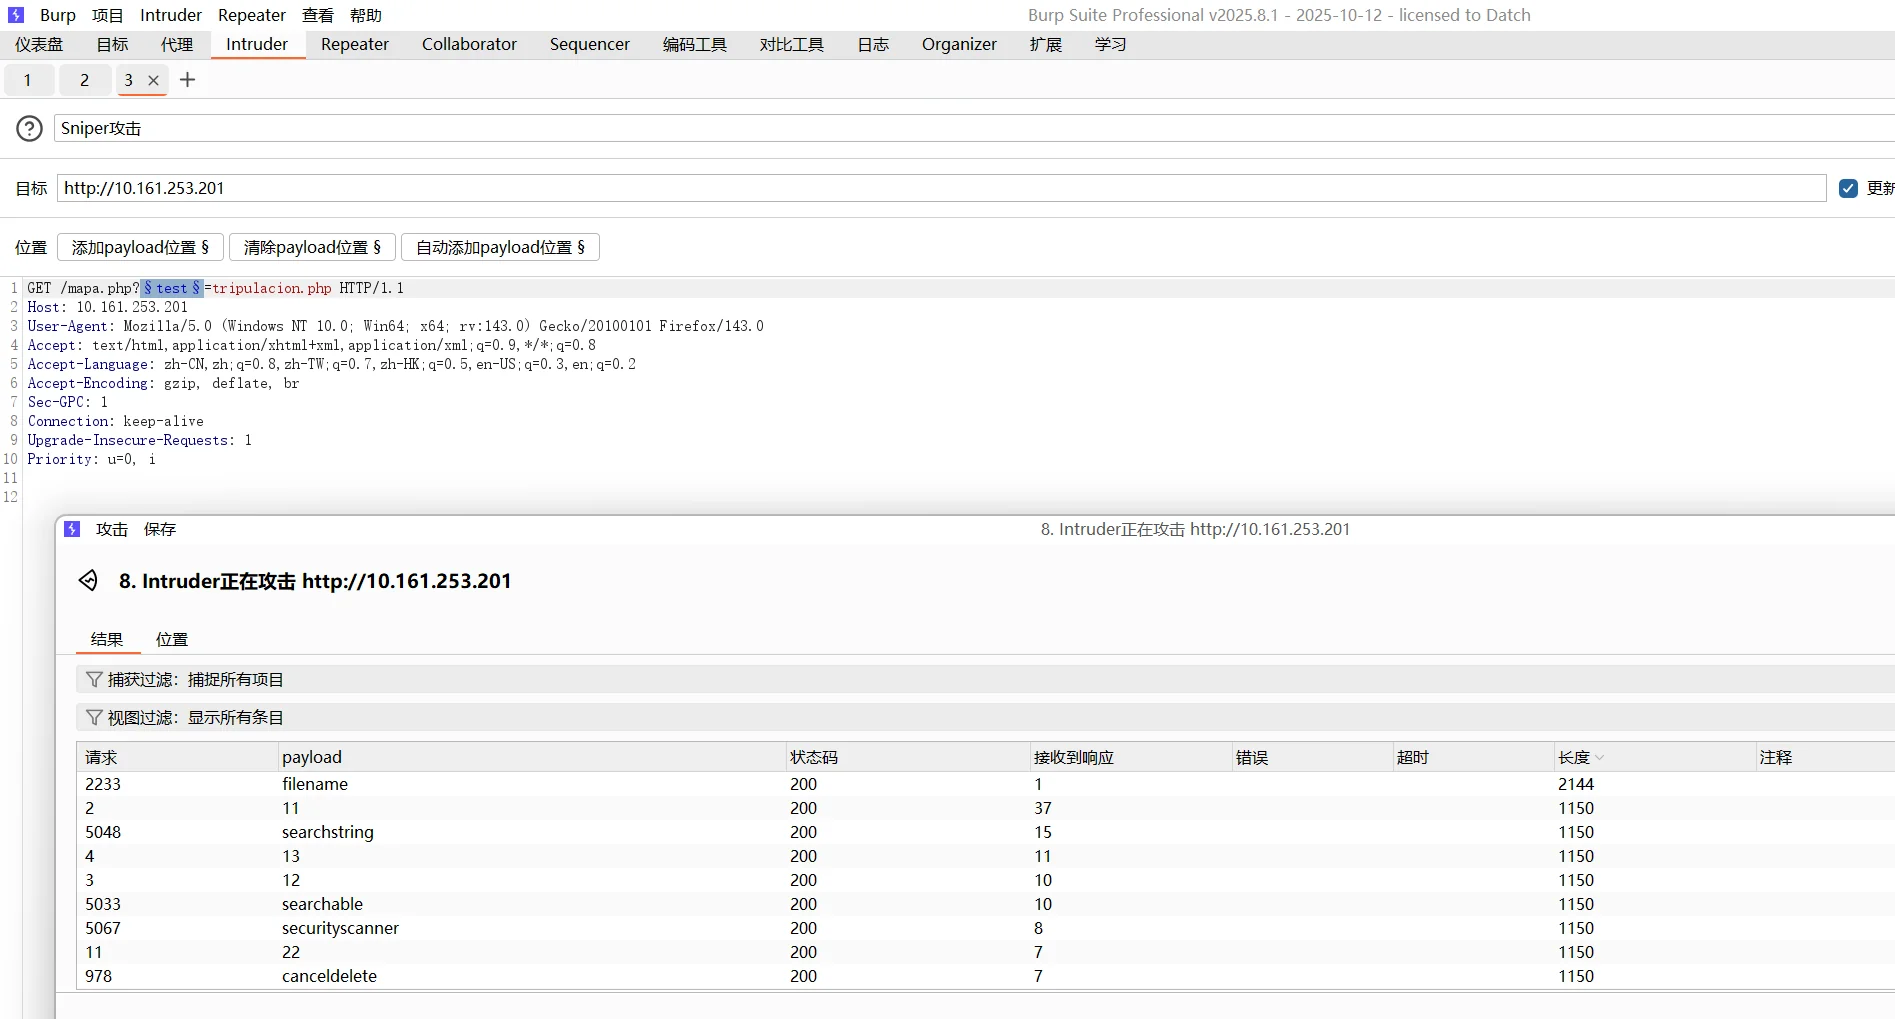Open the view filter funnel icon
Image resolution: width=1895 pixels, height=1019 pixels.
94,718
